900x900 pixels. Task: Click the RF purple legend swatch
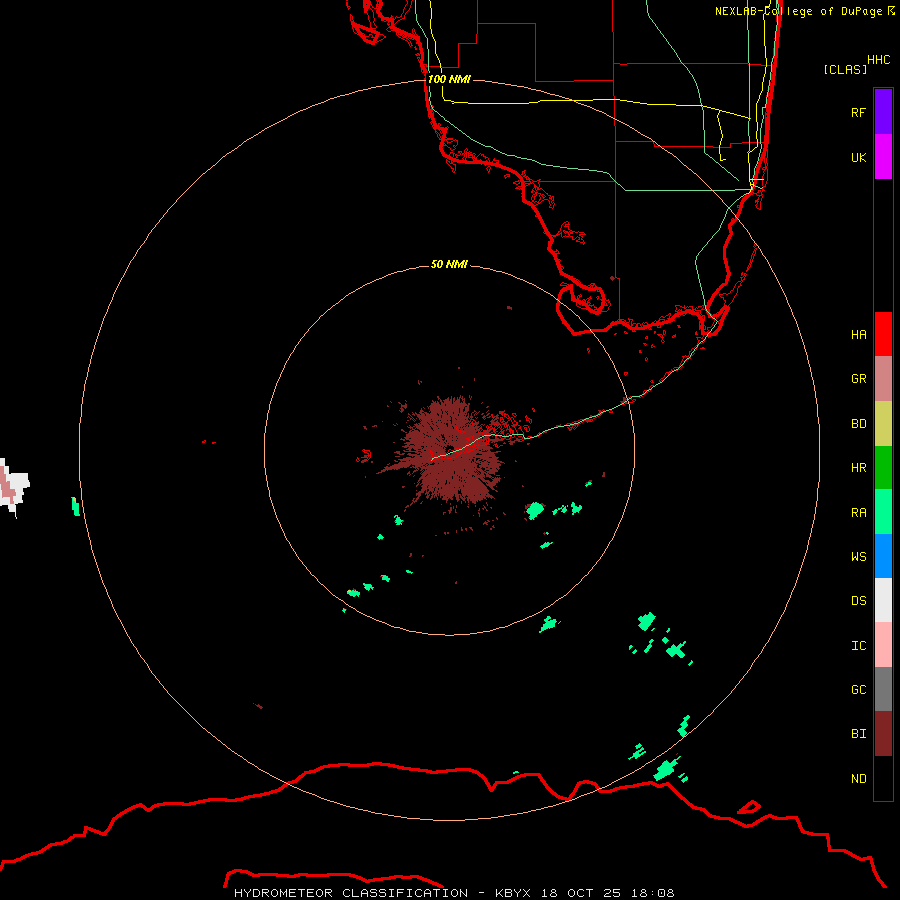point(883,112)
